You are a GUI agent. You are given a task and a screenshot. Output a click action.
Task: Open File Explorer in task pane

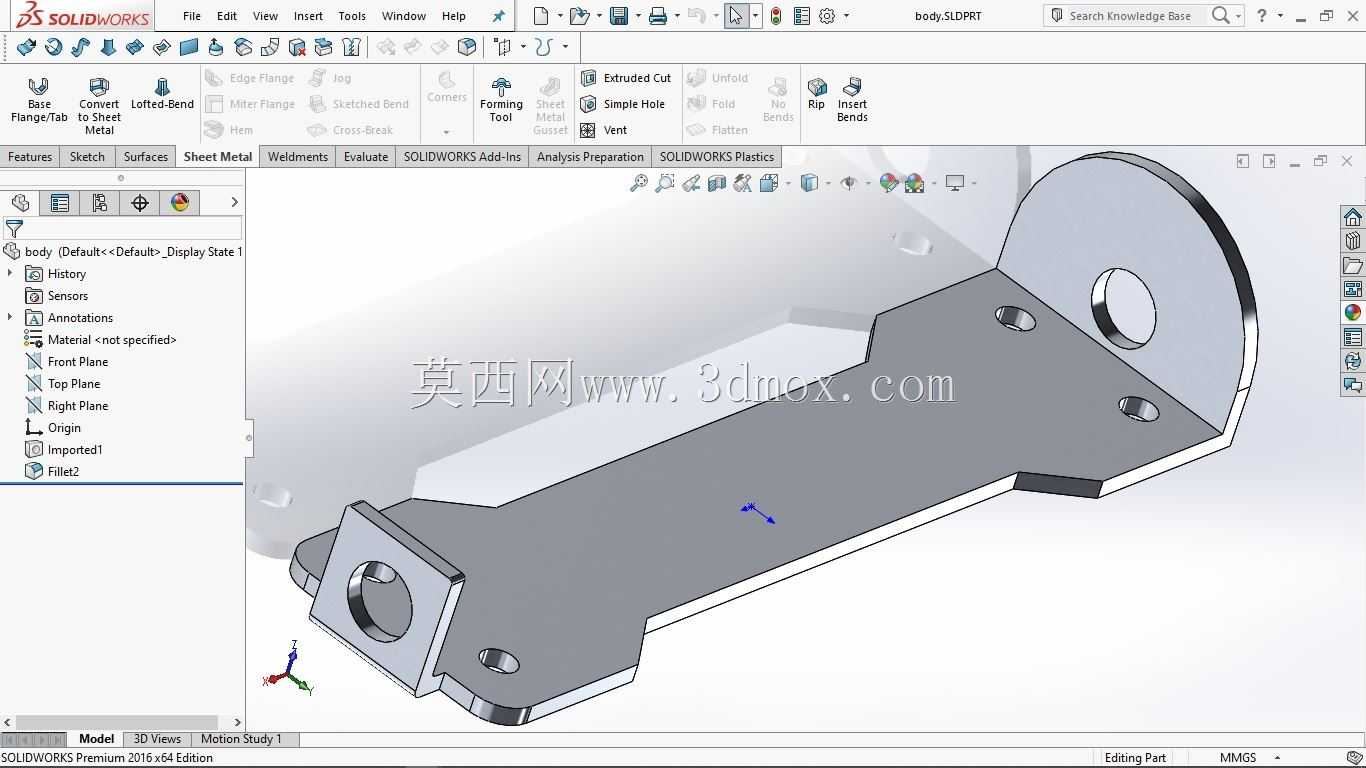coord(1353,266)
